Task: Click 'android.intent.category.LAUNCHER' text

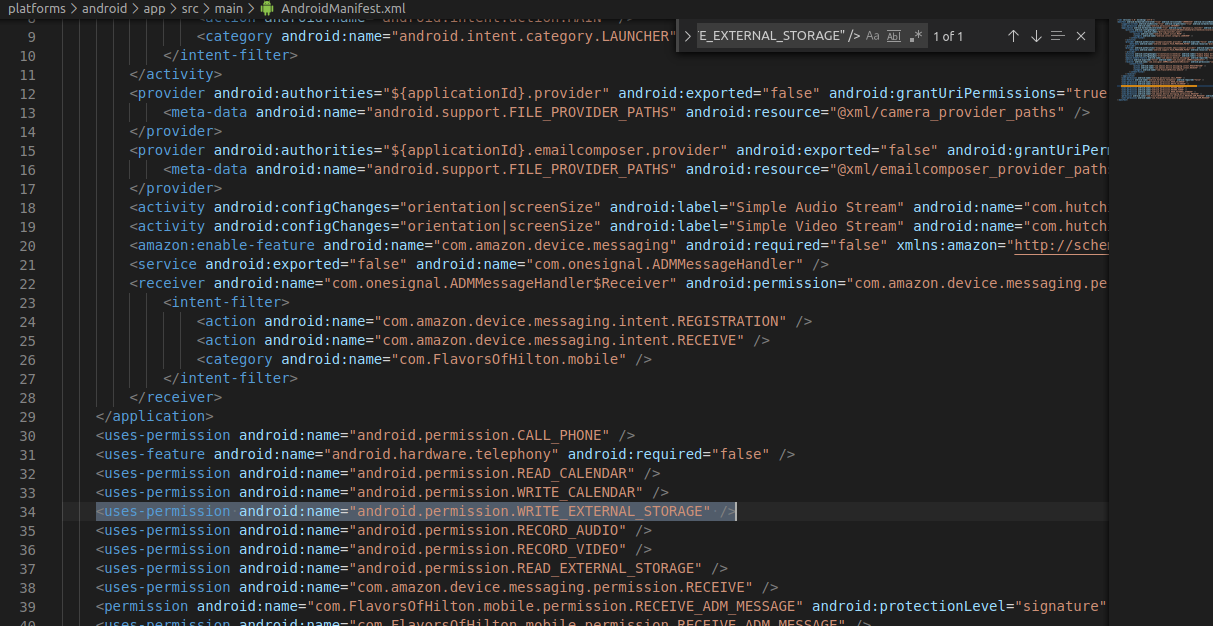Action: [x=533, y=36]
